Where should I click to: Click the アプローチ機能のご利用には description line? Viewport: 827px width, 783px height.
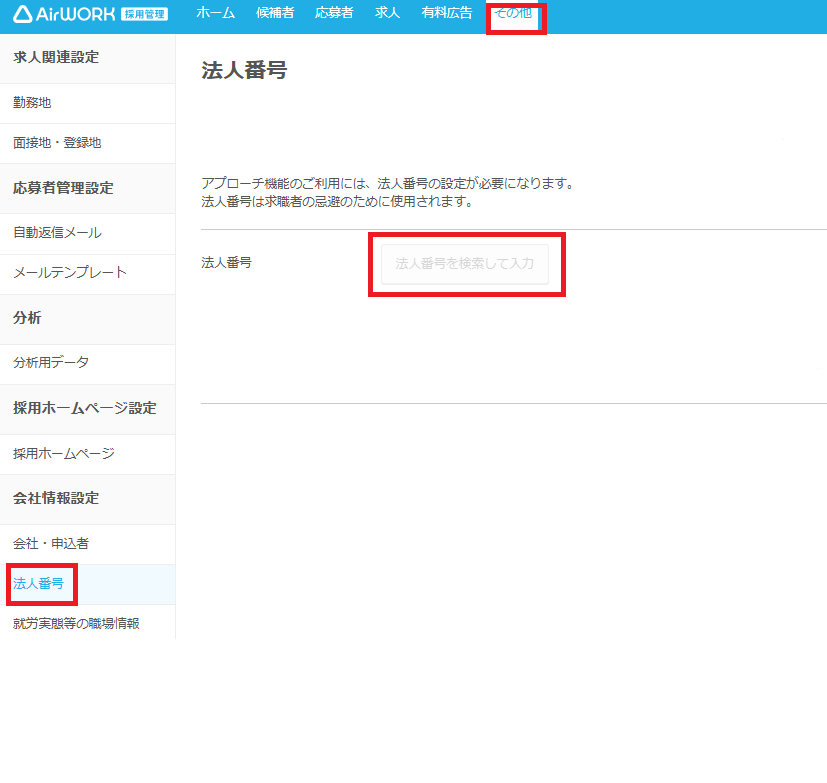coord(388,183)
